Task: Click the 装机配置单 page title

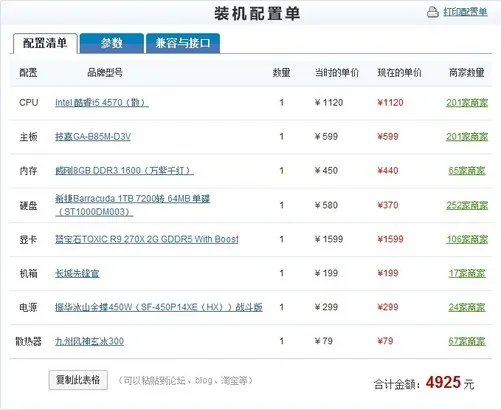Action: tap(257, 14)
